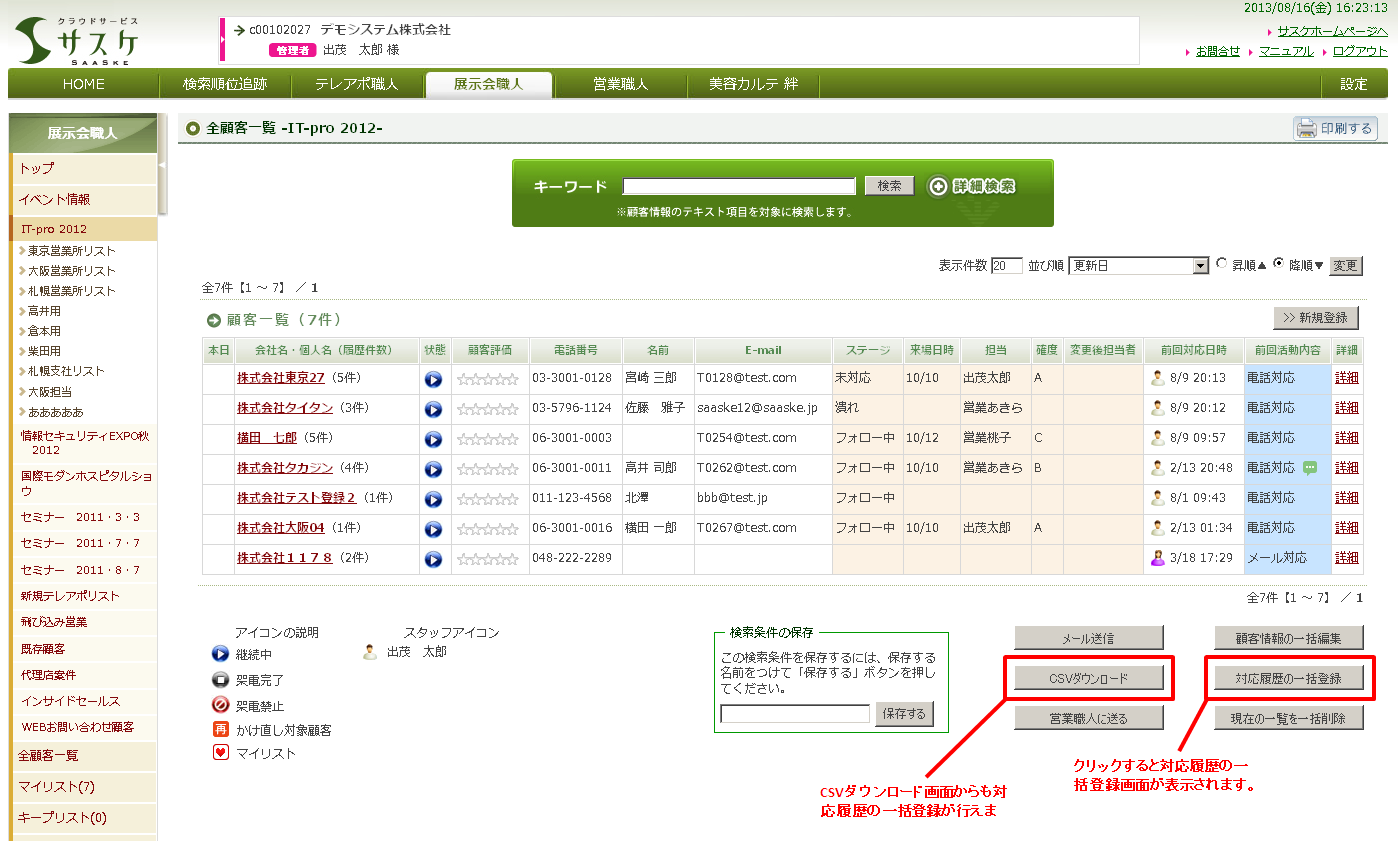
Task: Click the 詳細検索 plus icon
Action: pyautogui.click(x=937, y=187)
